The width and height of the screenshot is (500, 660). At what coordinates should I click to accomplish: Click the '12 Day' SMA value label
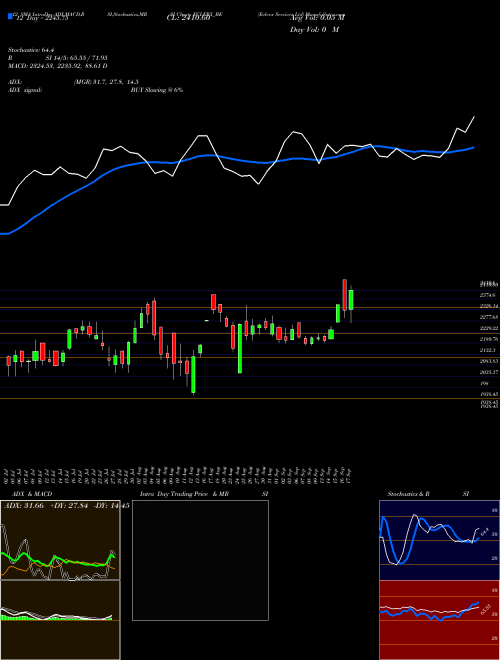(41, 18)
